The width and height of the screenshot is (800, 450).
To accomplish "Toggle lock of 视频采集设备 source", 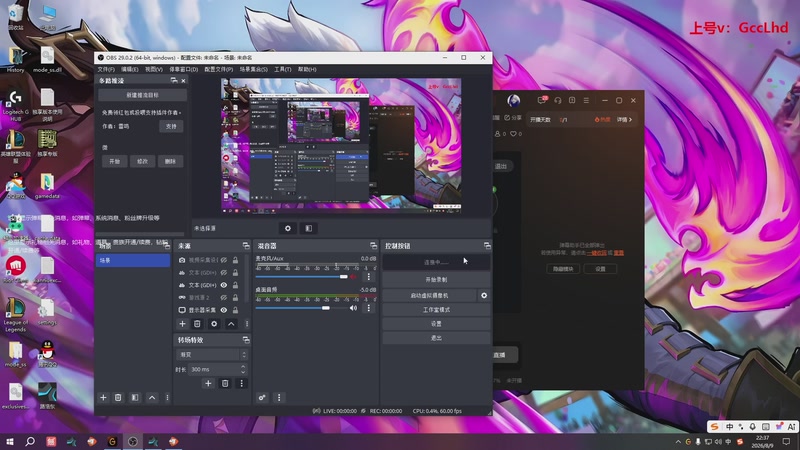I will click(x=235, y=260).
